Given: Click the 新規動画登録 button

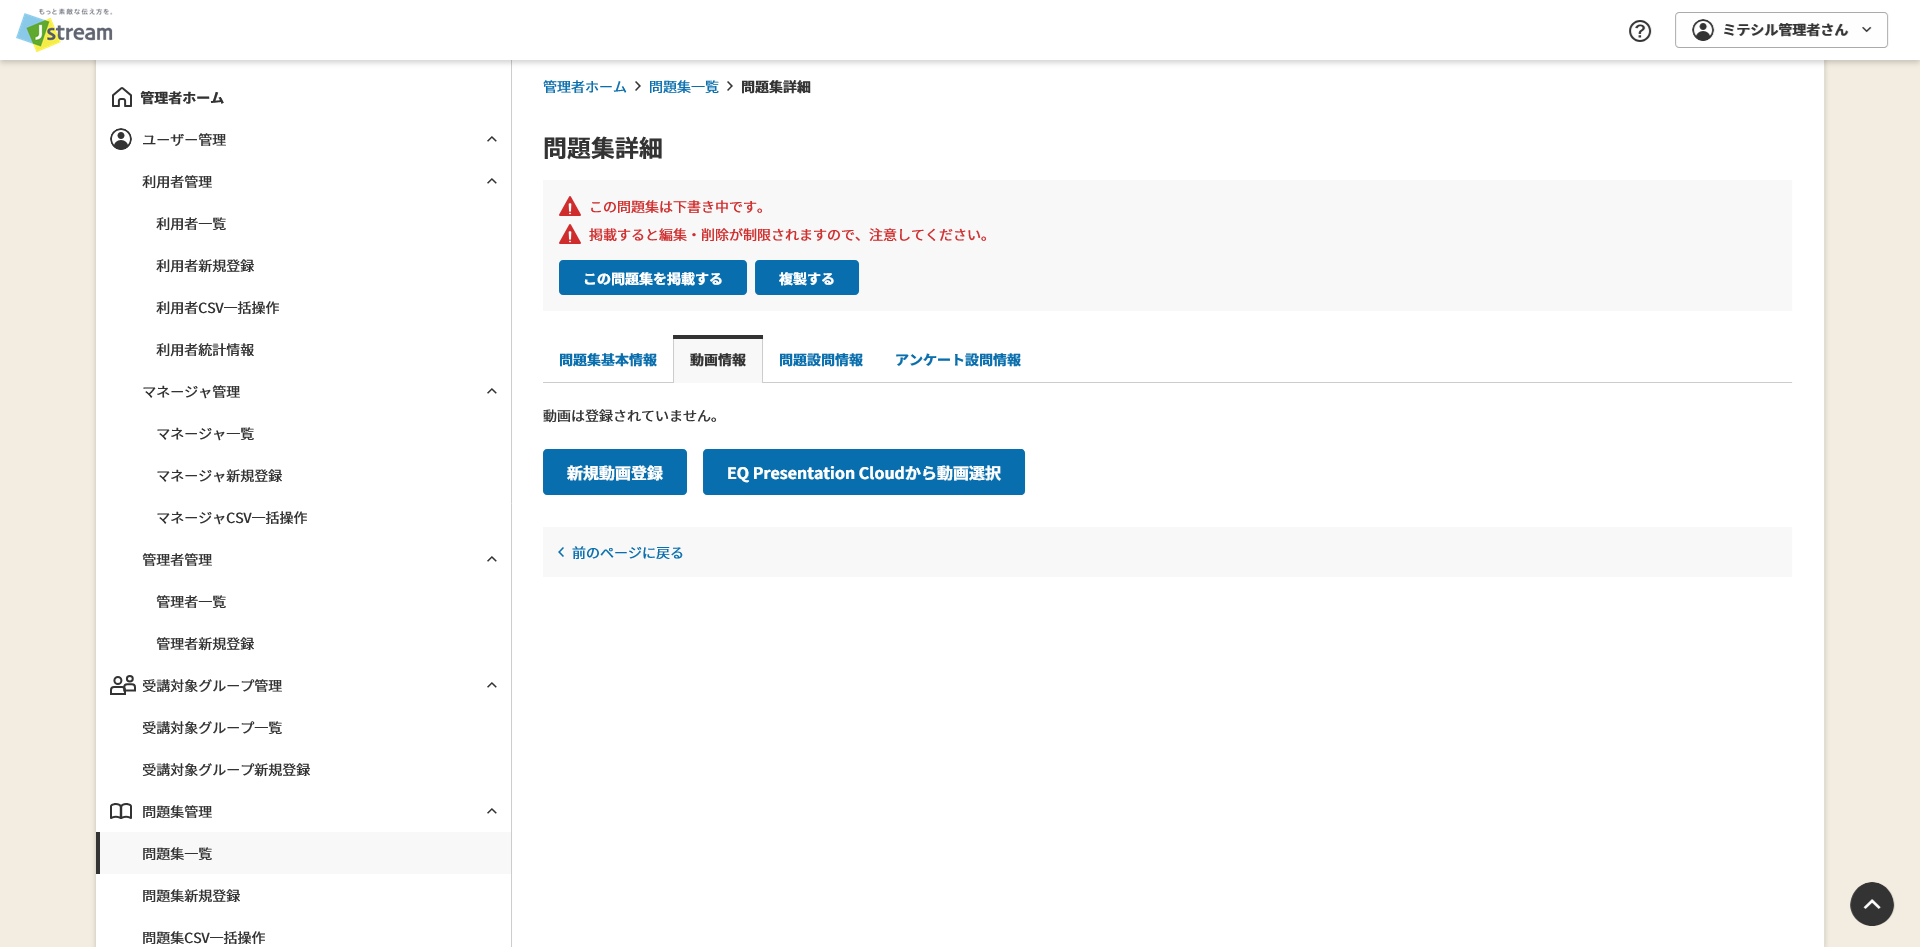Looking at the screenshot, I should (615, 472).
